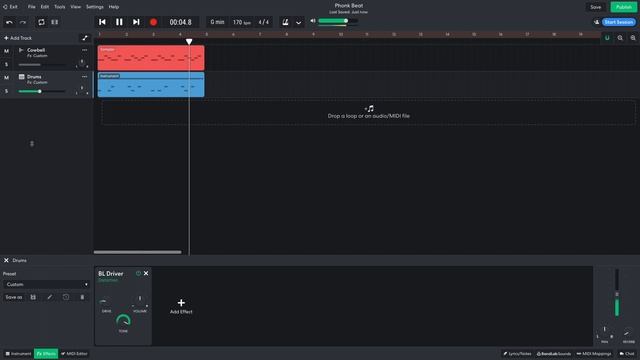The width and height of the screenshot is (640, 360).
Task: Open the View menu
Action: point(76,7)
